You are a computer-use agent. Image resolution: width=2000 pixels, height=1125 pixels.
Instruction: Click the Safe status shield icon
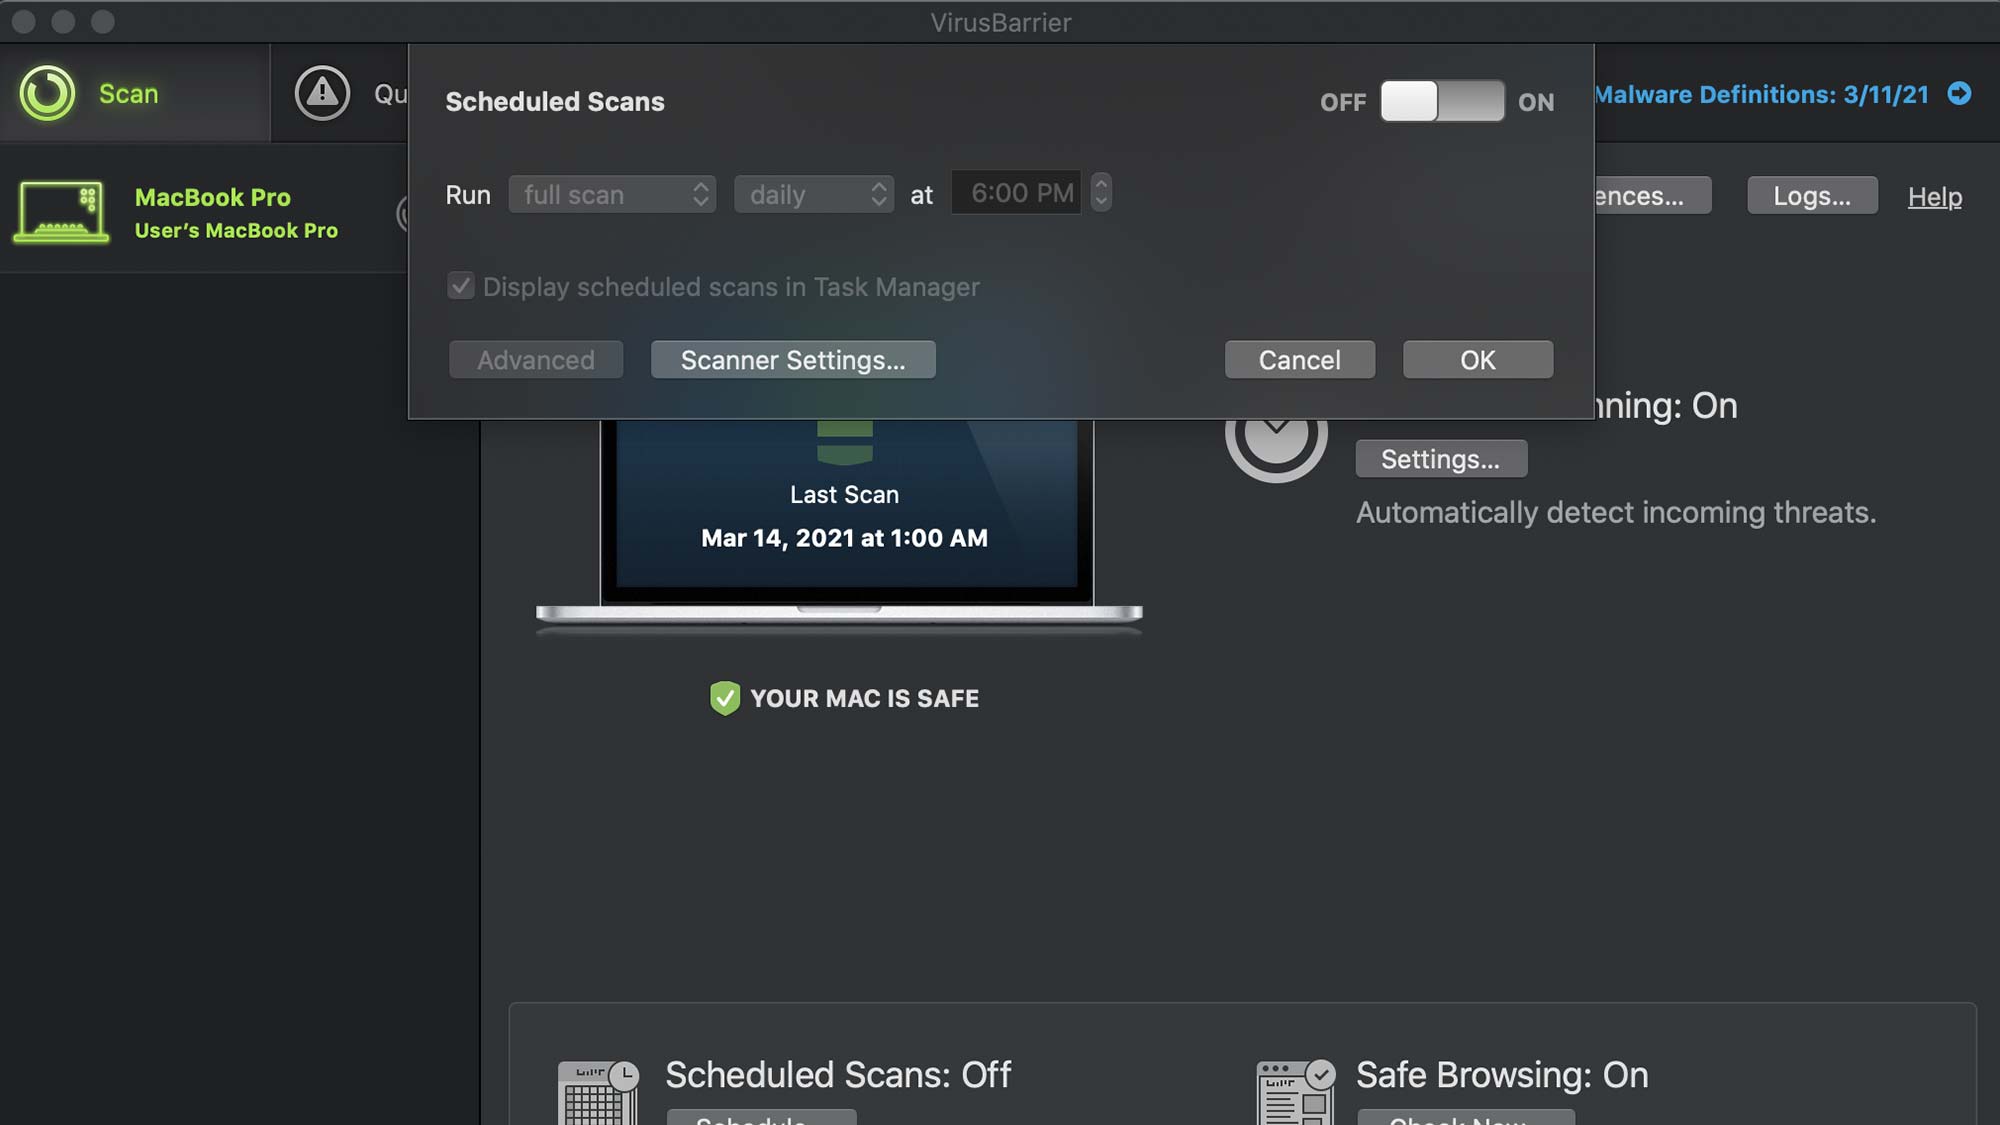point(723,699)
